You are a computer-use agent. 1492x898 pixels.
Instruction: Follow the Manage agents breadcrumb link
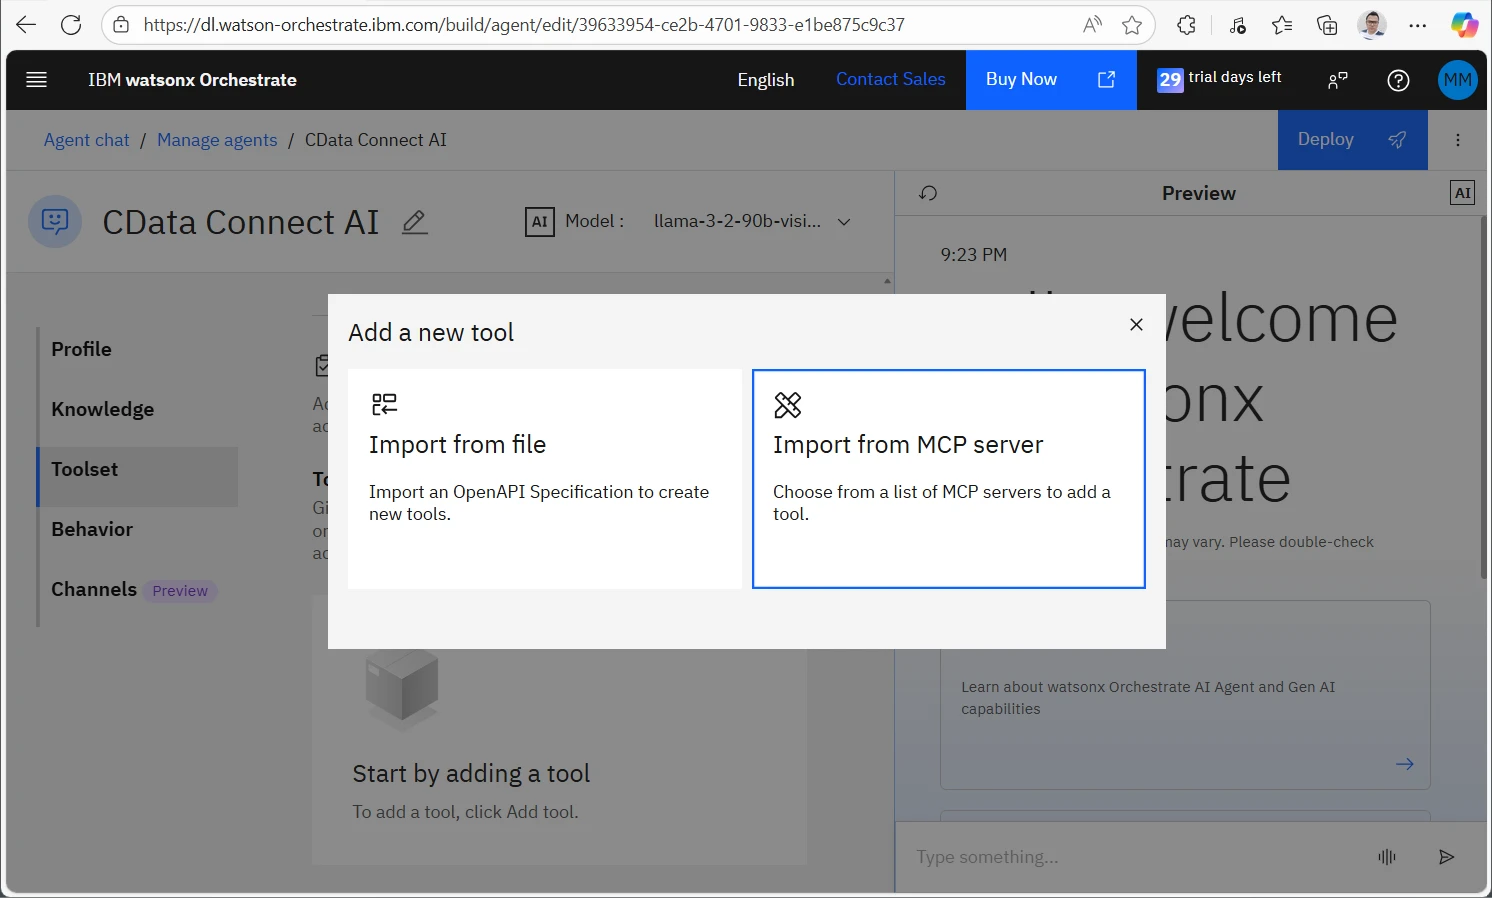coord(217,140)
